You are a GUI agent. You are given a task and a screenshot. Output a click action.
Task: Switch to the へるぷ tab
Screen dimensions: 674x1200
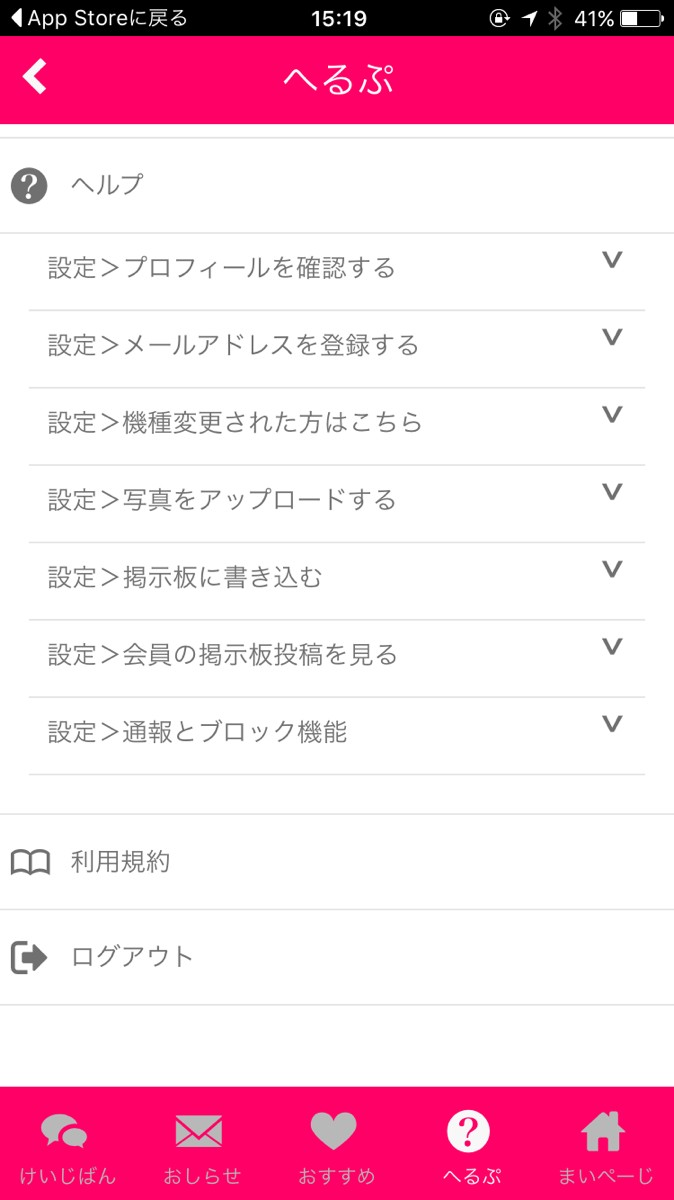469,1145
